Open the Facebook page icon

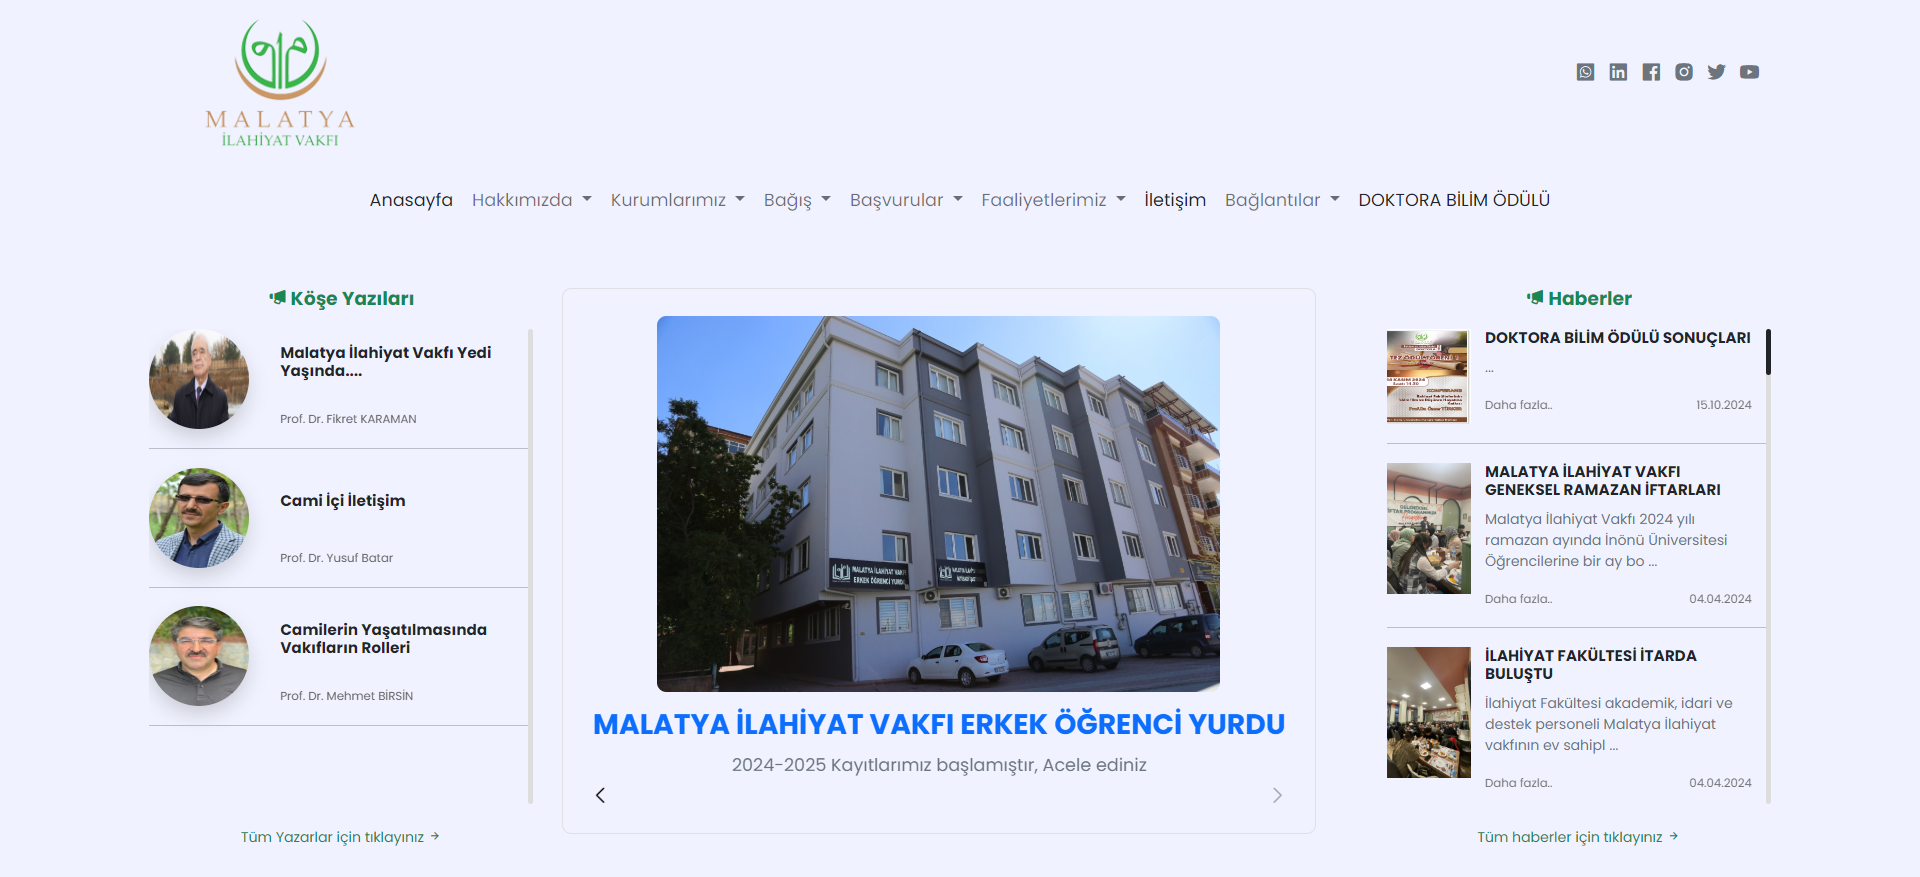point(1651,72)
